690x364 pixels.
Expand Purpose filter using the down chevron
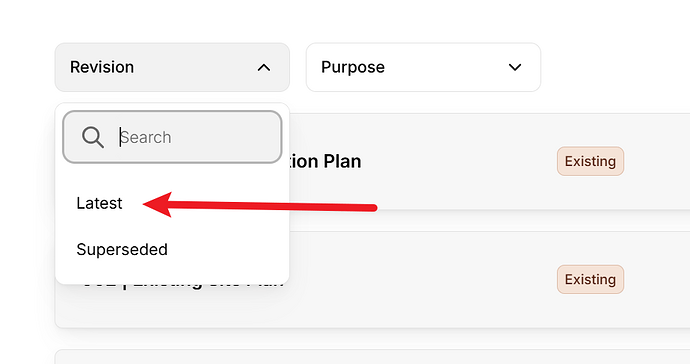click(x=515, y=67)
